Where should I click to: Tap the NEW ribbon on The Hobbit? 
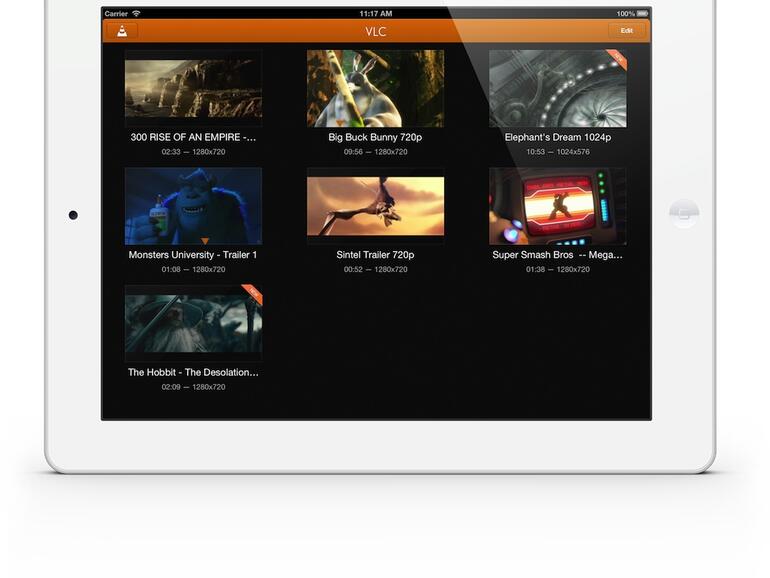coord(253,294)
